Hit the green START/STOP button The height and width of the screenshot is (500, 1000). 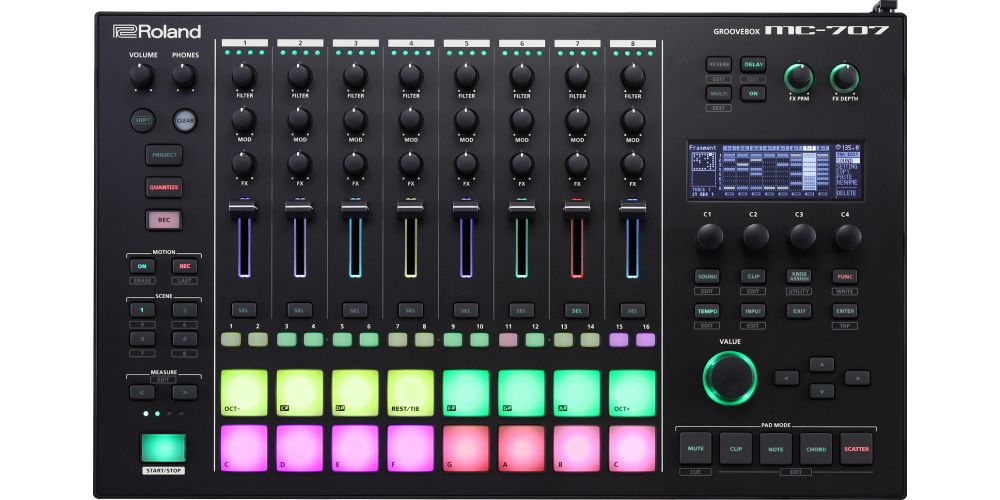[x=163, y=448]
